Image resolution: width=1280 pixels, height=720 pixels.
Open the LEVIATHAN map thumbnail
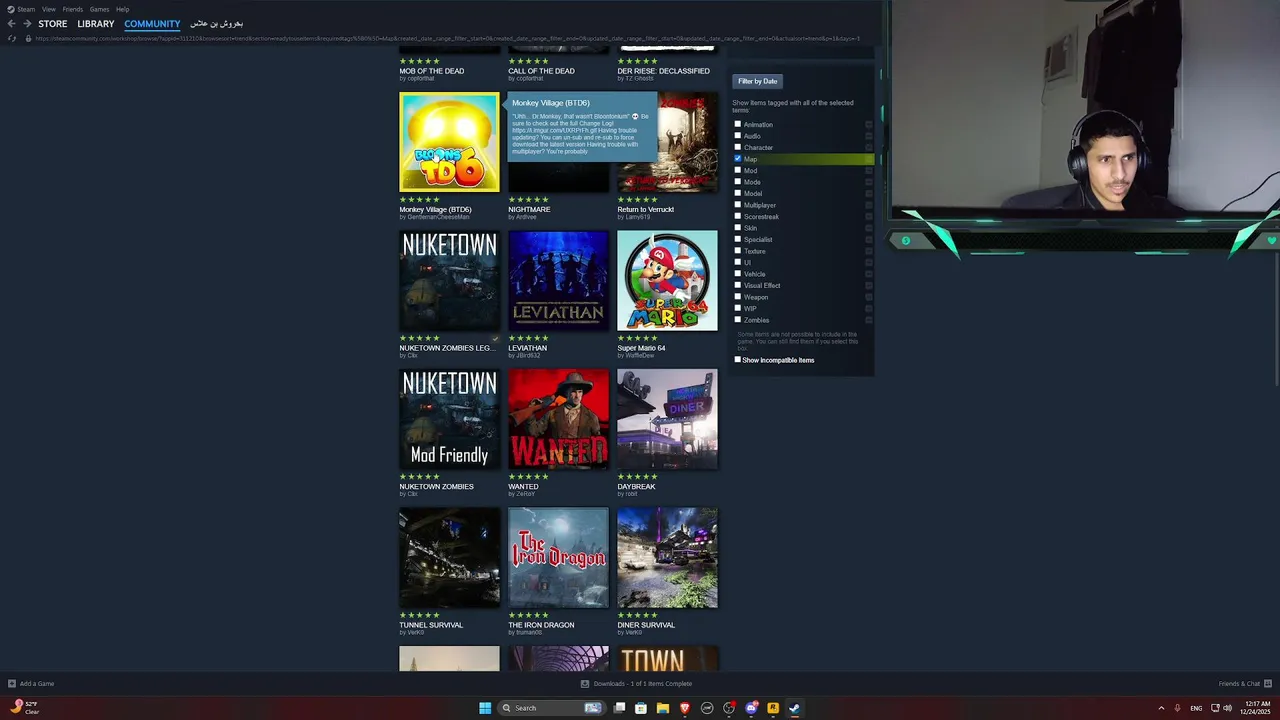click(x=558, y=280)
